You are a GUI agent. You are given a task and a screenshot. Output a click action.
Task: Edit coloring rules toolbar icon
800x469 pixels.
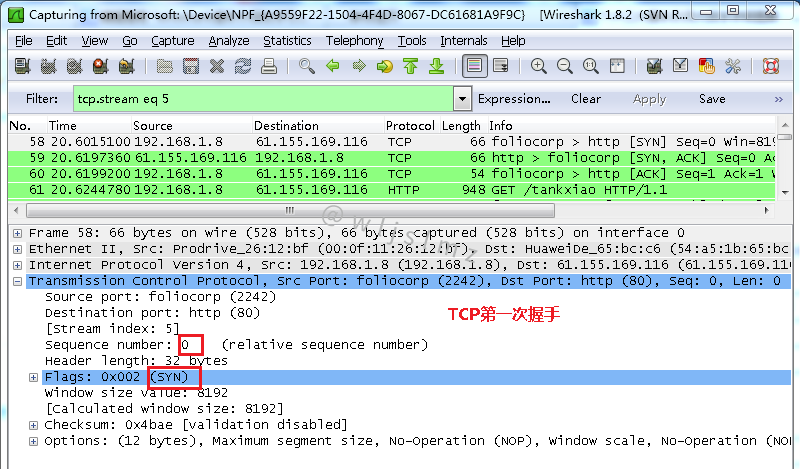707,66
